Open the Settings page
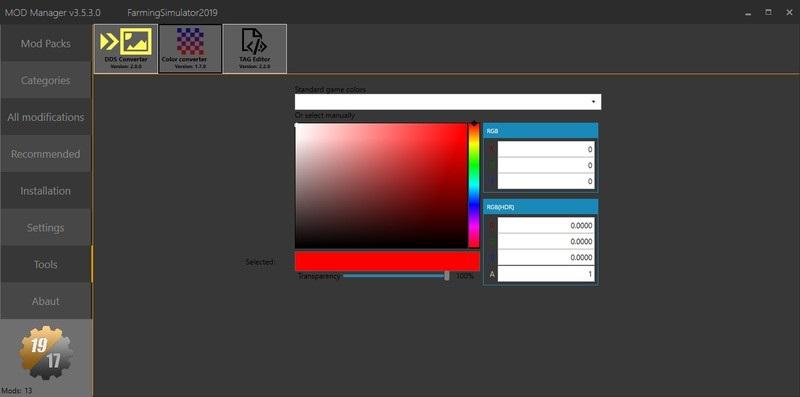Screen dimensions: 800x397 (x=46, y=228)
